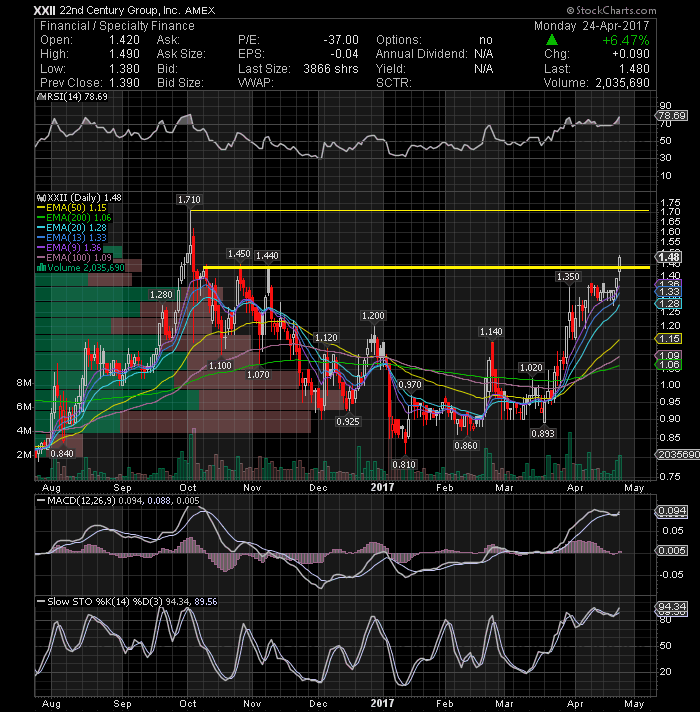The height and width of the screenshot is (712, 700).
Task: Click the 1.48 last-price tag on price axis
Action: pos(669,257)
